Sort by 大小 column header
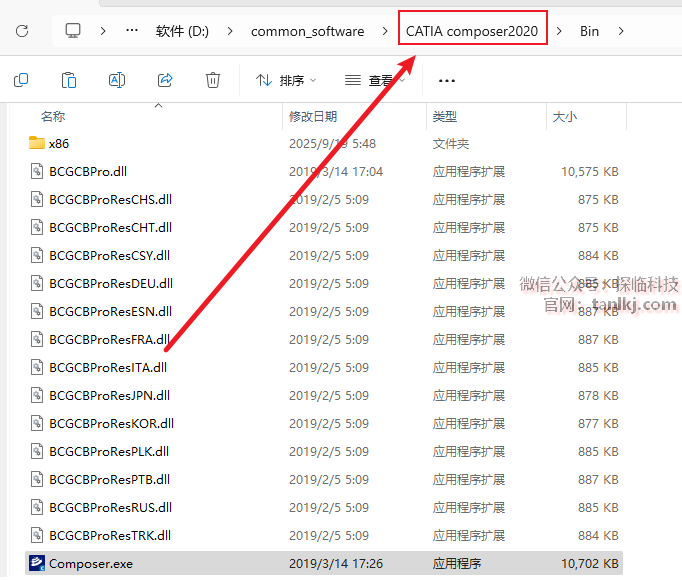This screenshot has height=580, width=682. [564, 117]
